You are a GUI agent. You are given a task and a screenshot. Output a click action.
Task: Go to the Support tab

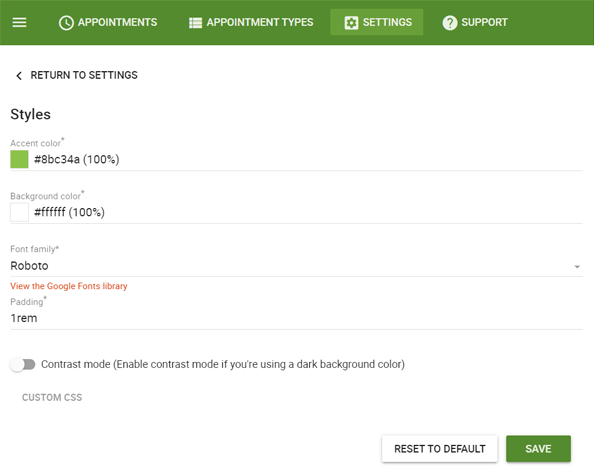(475, 22)
